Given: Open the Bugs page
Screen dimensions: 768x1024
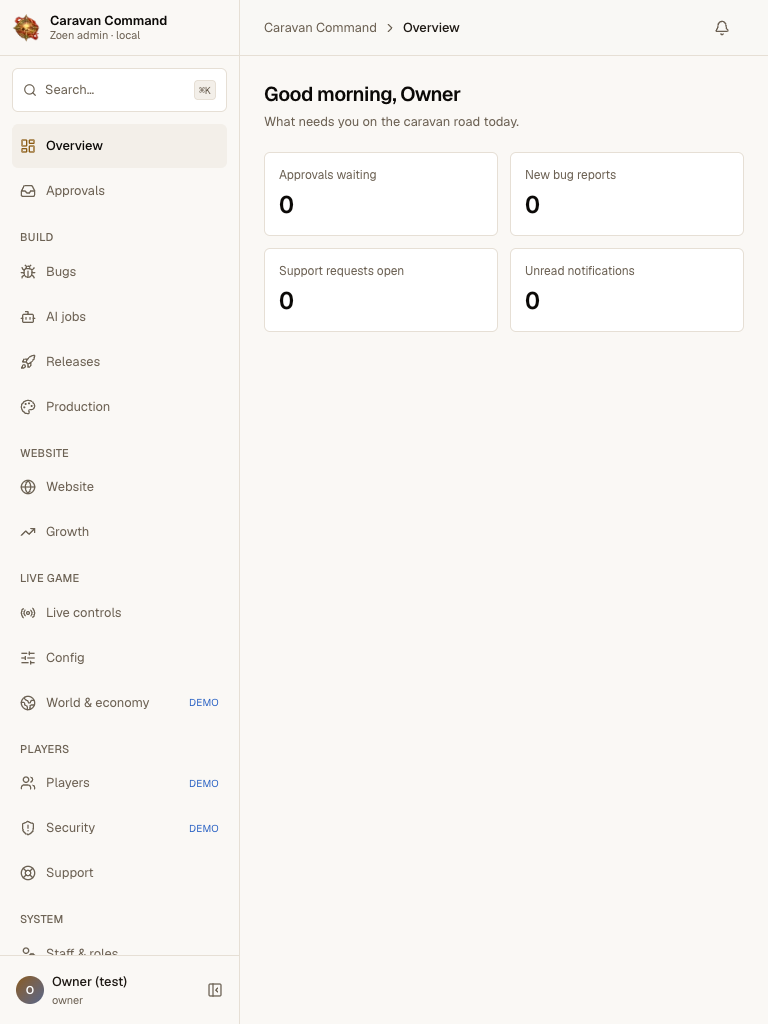Looking at the screenshot, I should (120, 272).
